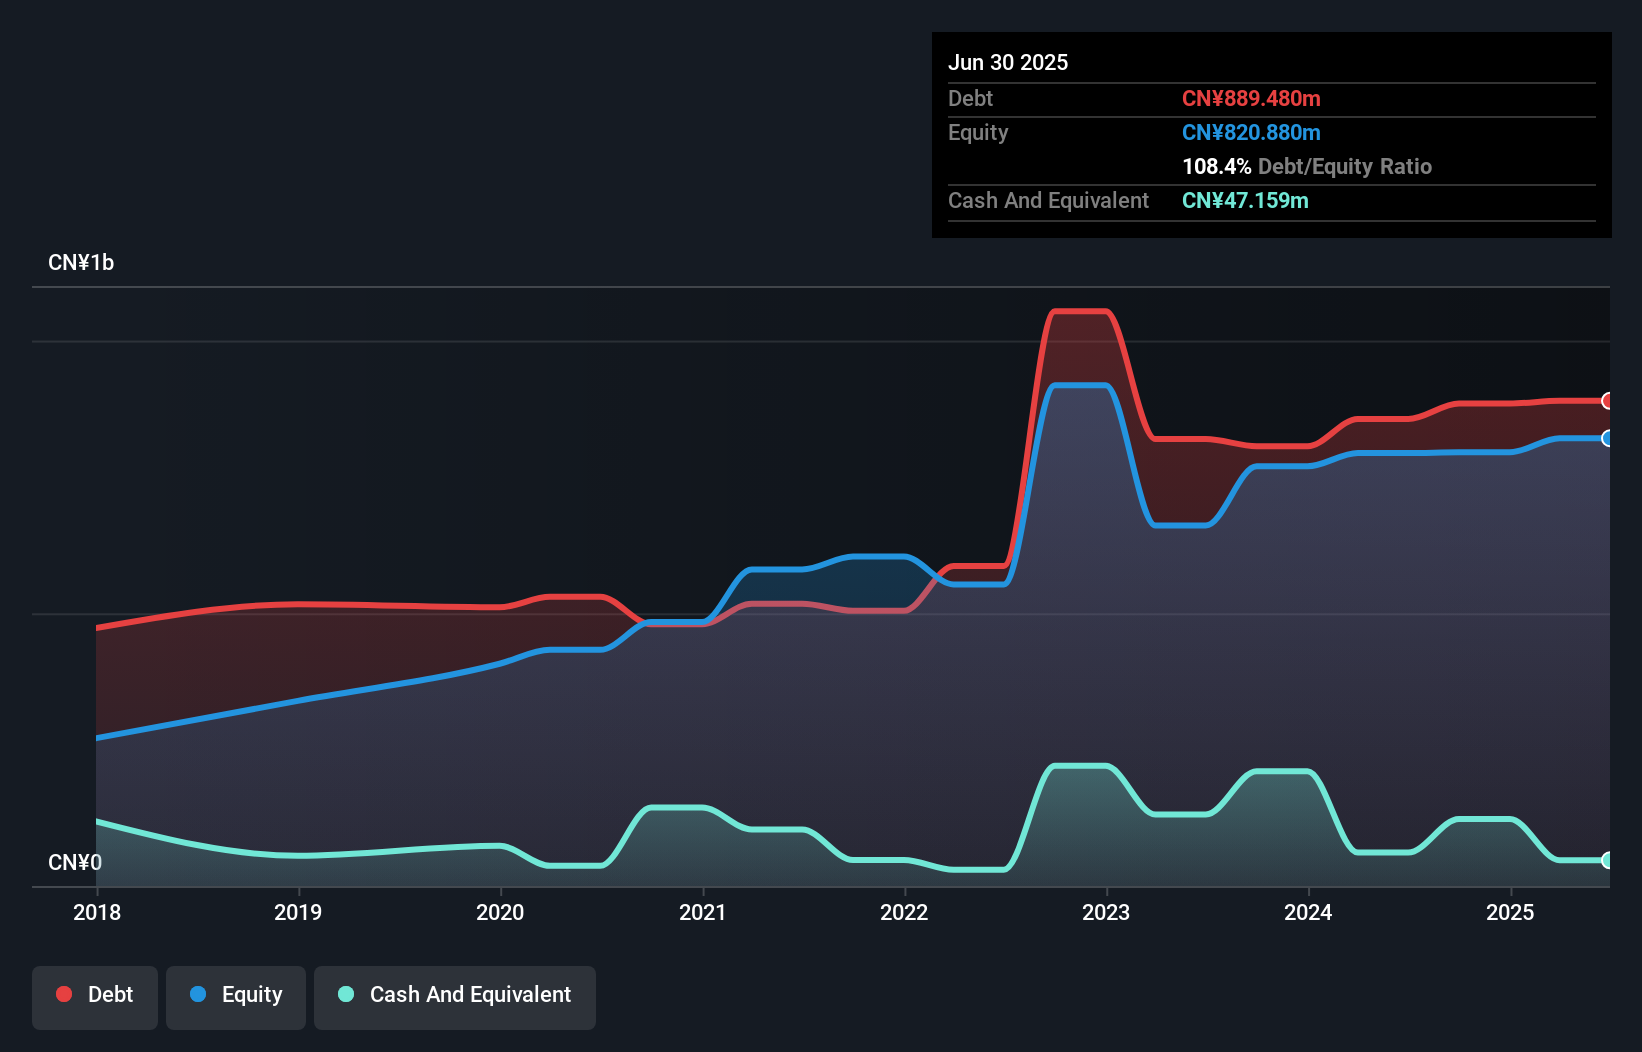The image size is (1642, 1052).
Task: Toggle the Debt series visibility
Action: (95, 995)
